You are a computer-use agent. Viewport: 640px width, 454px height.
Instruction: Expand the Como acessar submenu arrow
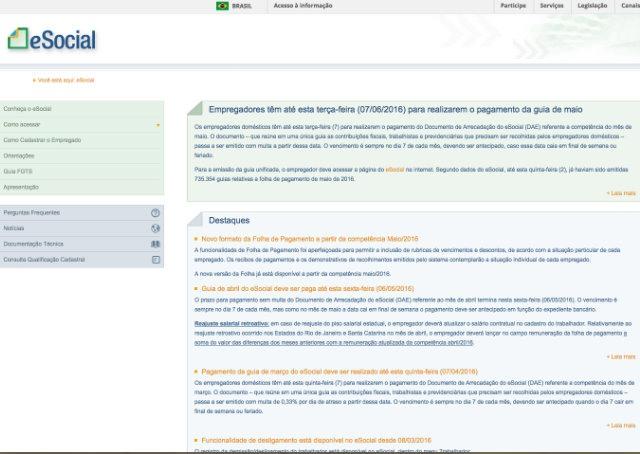coord(158,125)
